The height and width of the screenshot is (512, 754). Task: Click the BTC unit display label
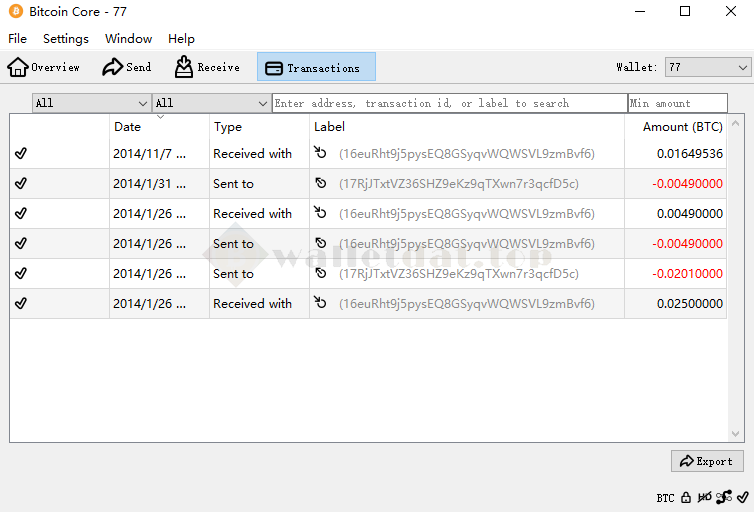tap(665, 498)
